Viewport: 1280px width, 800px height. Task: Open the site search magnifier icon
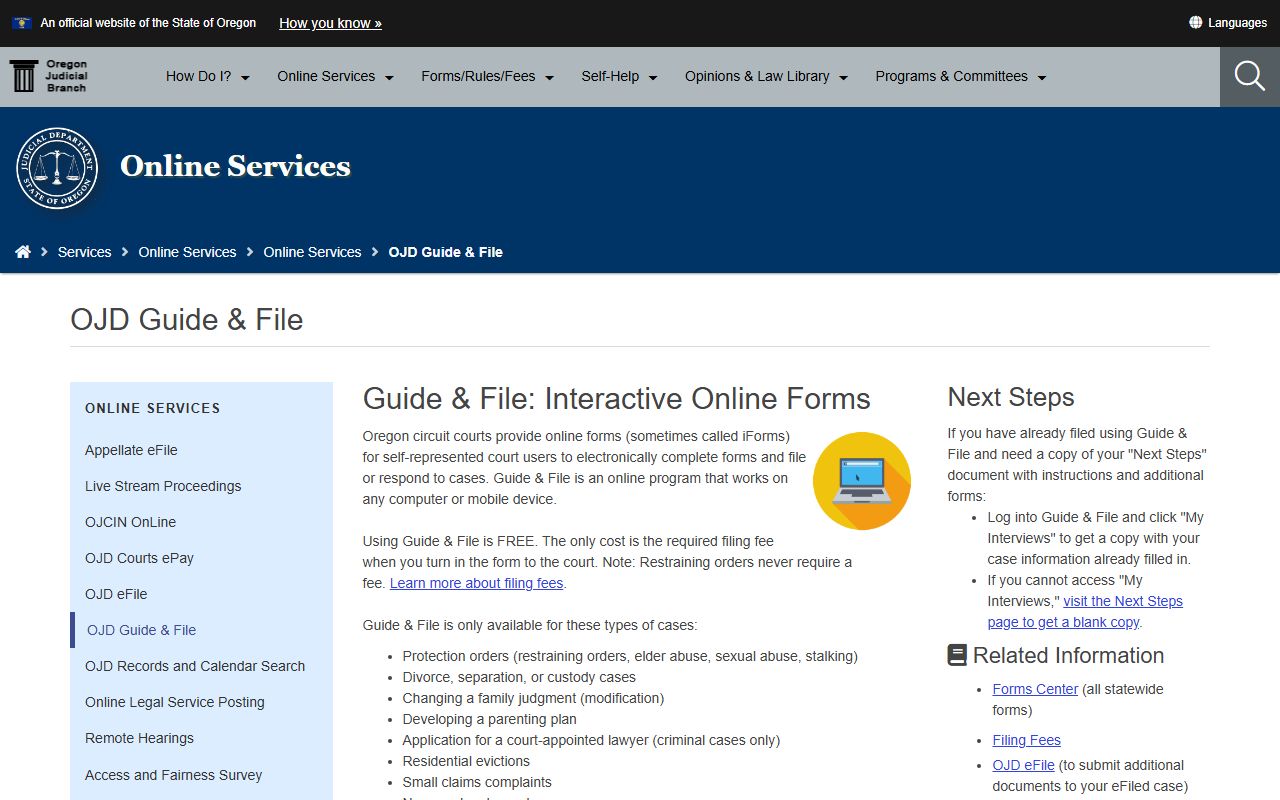pyautogui.click(x=1250, y=76)
